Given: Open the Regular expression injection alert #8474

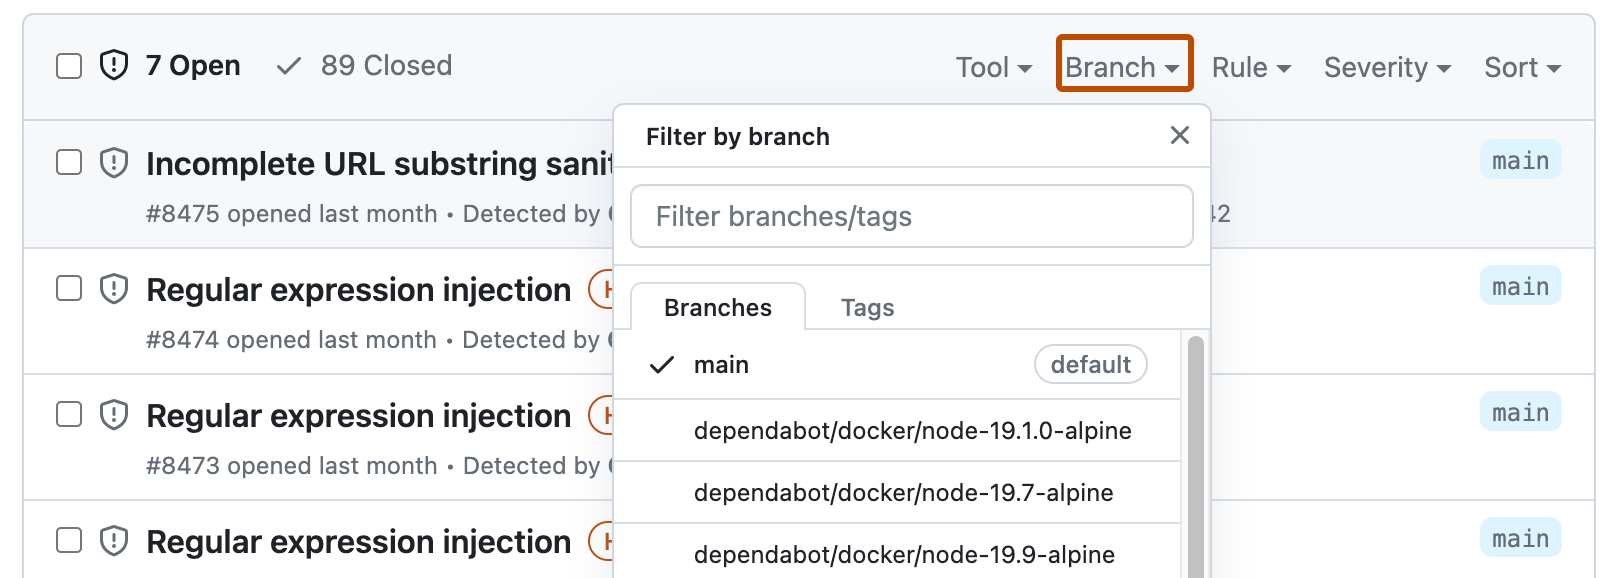Looking at the screenshot, I should click(x=358, y=290).
